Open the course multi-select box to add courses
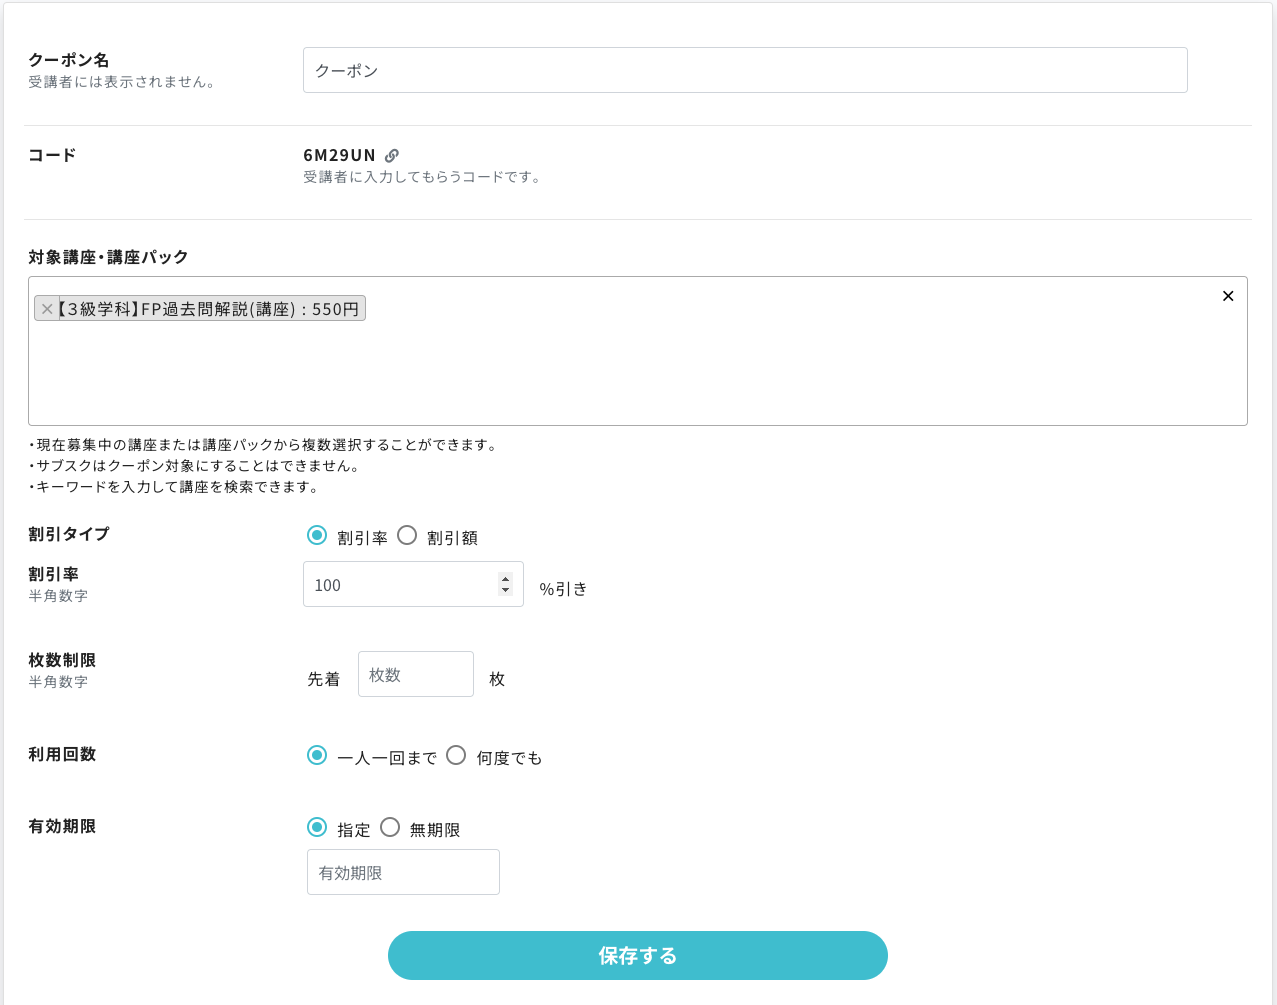The image size is (1277, 1005). pyautogui.click(x=638, y=370)
